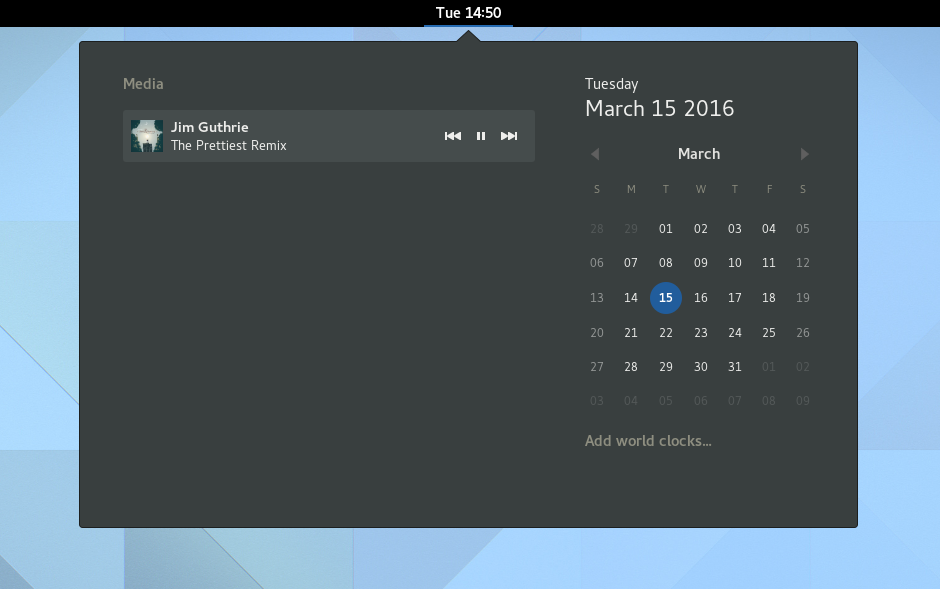Select Sunday 06 in the second week row
Image resolution: width=940 pixels, height=589 pixels.
pyautogui.click(x=596, y=263)
